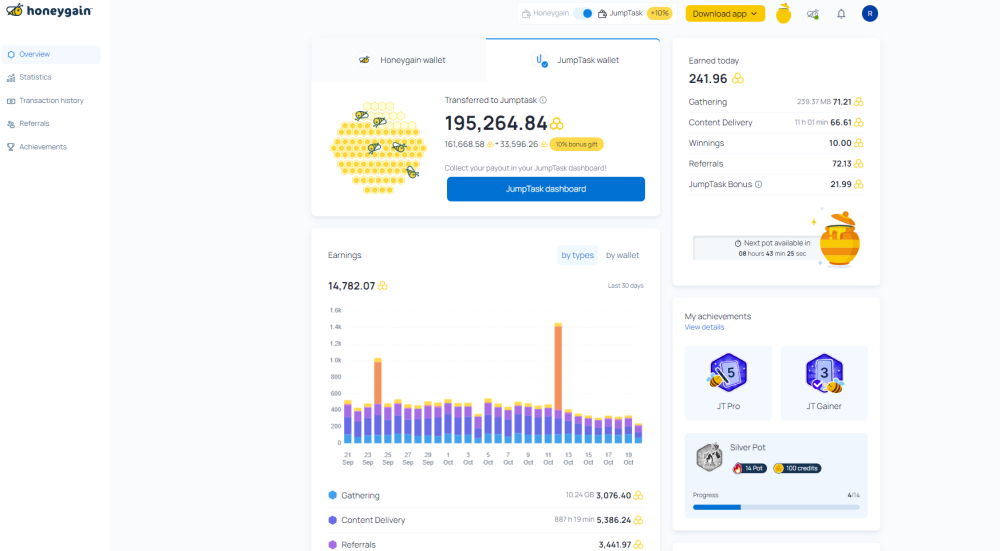1000x551 pixels.
Task: Click info icon next to JumpTask Bonus
Action: (x=758, y=184)
